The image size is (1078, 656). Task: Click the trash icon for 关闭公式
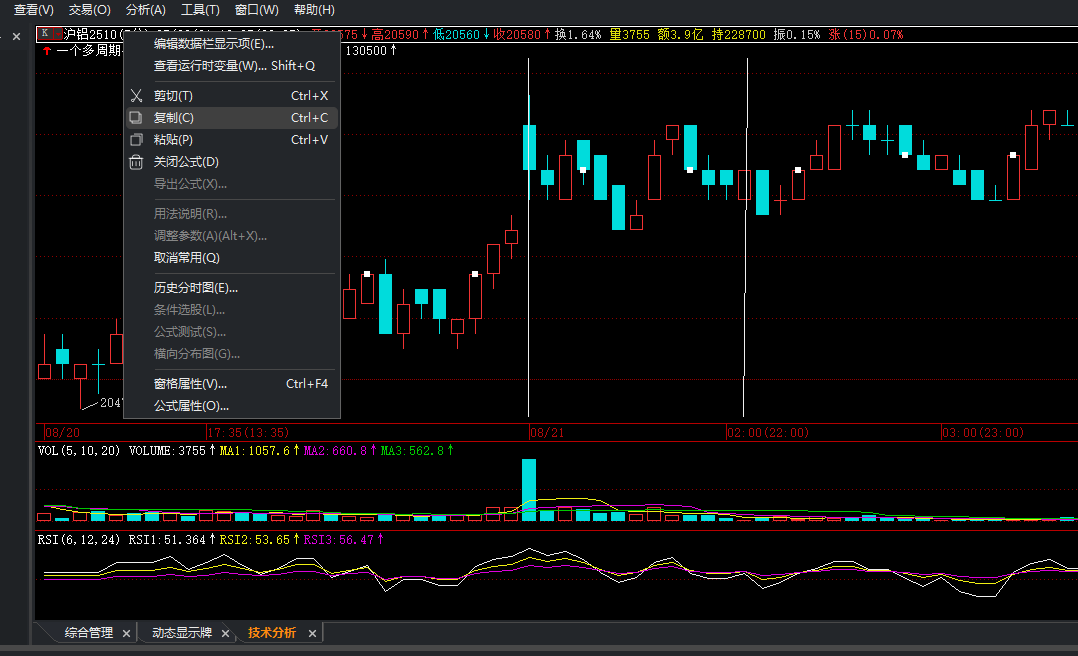[136, 162]
